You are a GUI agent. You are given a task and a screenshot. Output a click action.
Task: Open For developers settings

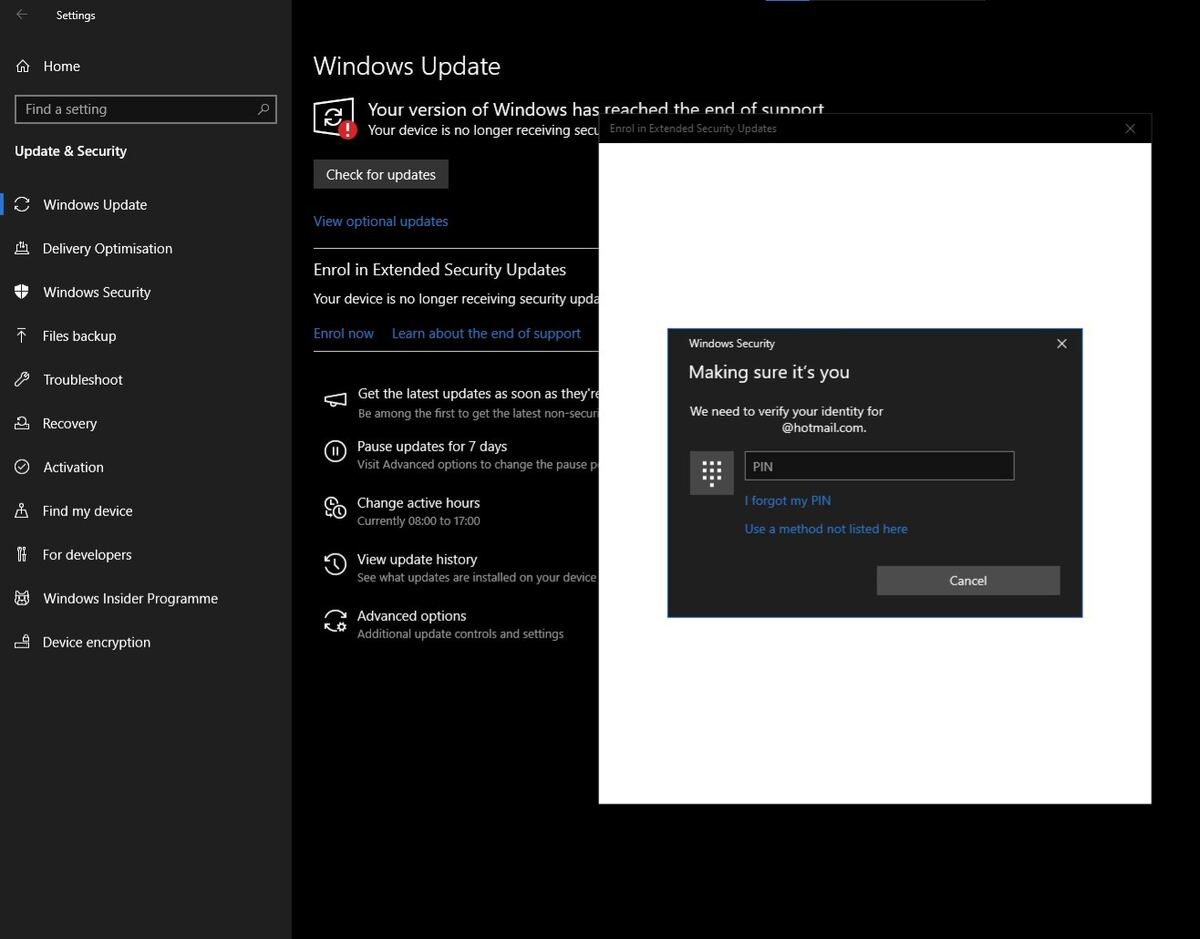pyautogui.click(x=87, y=555)
